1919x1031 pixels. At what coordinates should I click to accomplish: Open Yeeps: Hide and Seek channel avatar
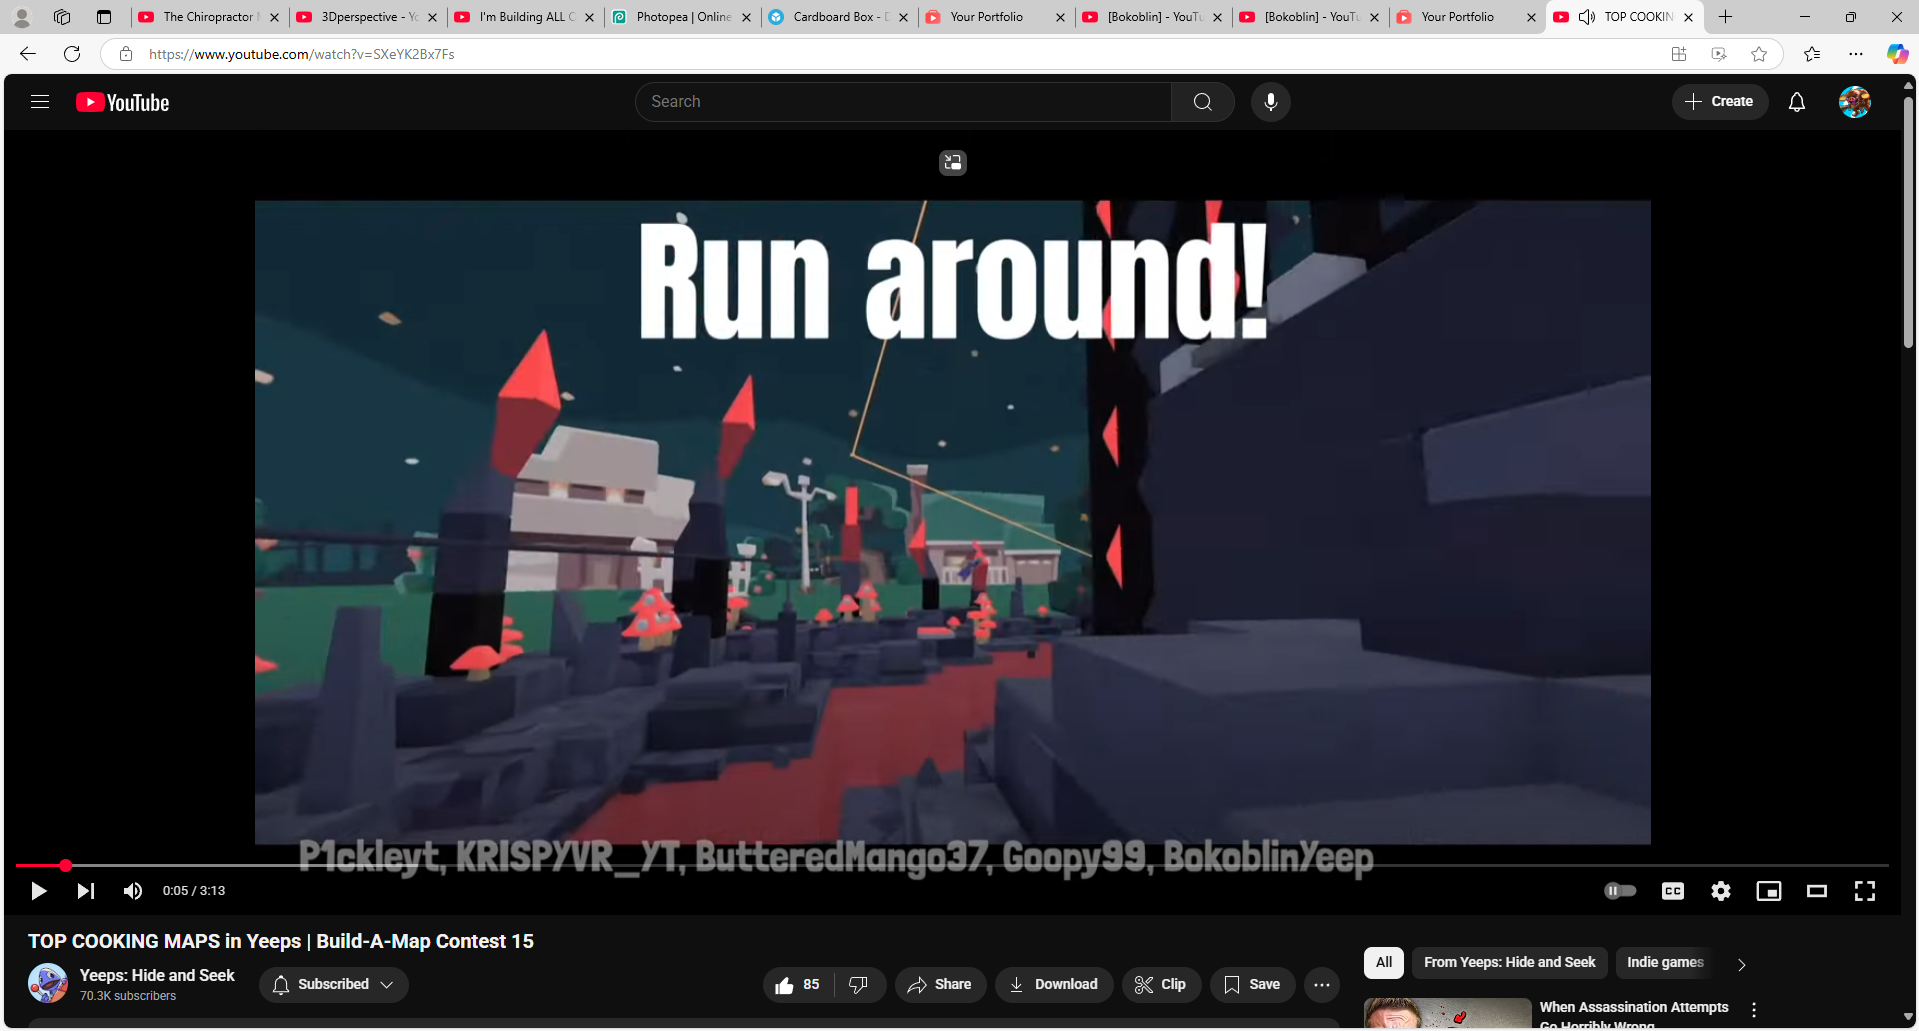48,984
